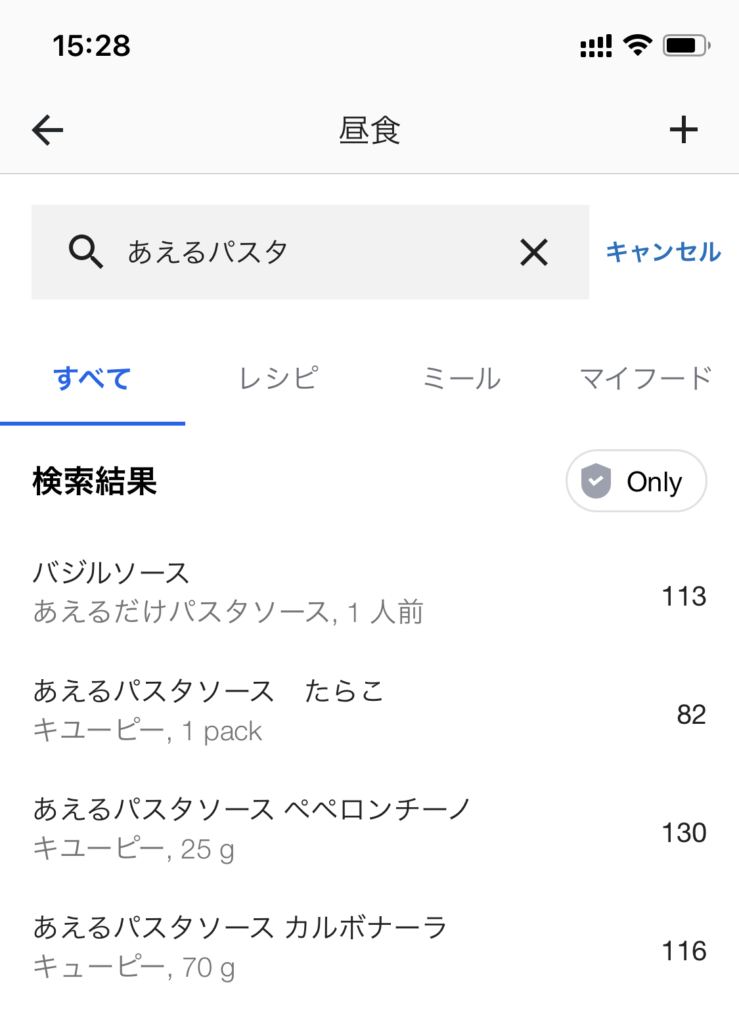Switch to the すべて tab
739x1024 pixels.
point(92,379)
